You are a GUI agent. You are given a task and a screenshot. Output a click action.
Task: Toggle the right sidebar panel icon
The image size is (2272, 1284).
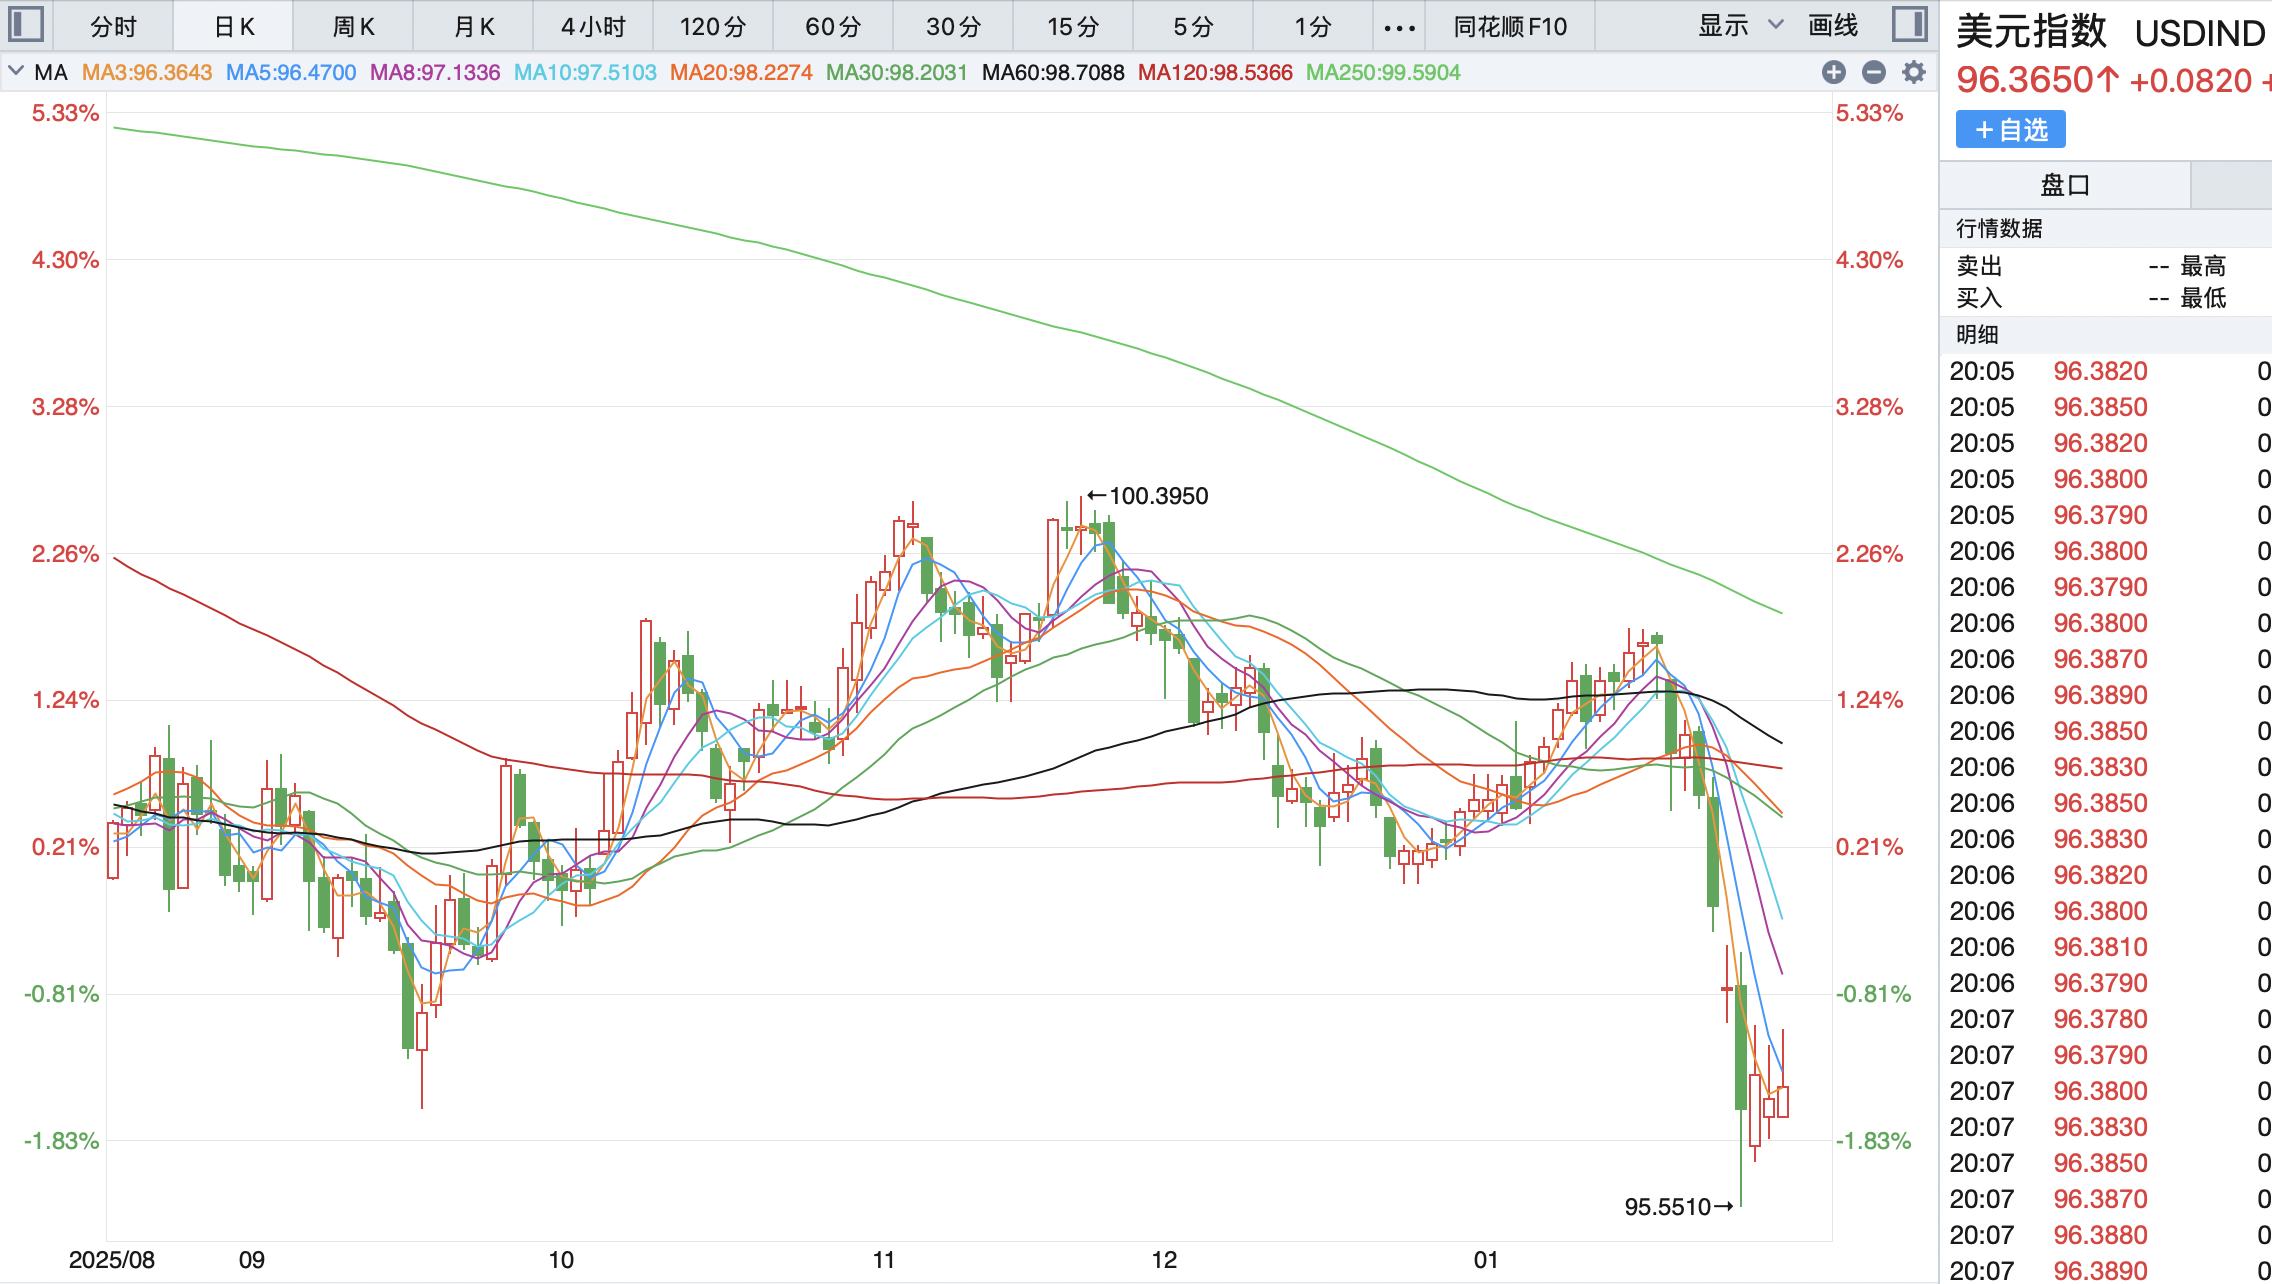(x=1909, y=24)
